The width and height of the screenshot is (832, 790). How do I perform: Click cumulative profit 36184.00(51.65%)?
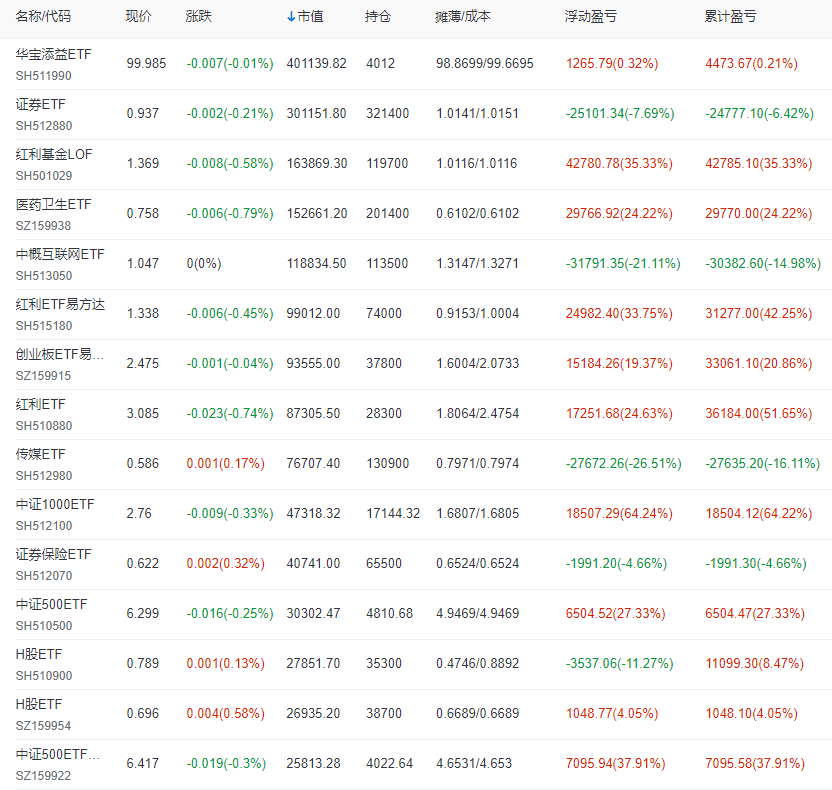[x=759, y=413]
